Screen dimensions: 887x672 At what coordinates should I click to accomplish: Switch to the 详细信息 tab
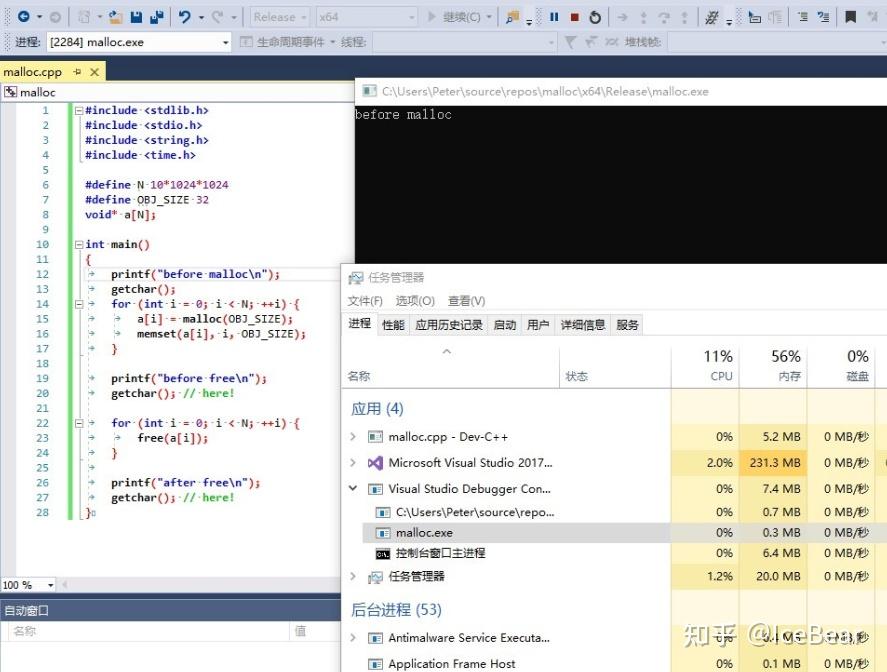coord(583,325)
